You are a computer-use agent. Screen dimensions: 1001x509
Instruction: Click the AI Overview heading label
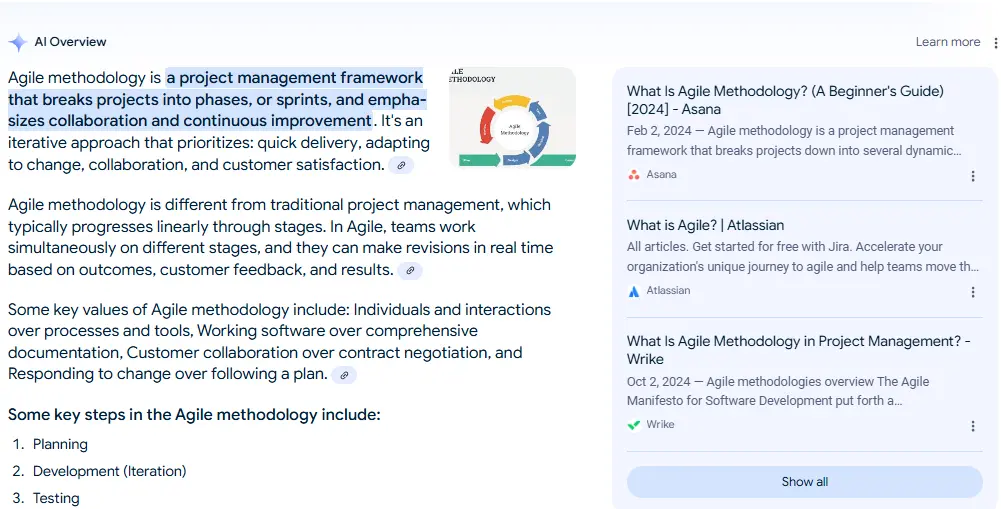coord(70,42)
